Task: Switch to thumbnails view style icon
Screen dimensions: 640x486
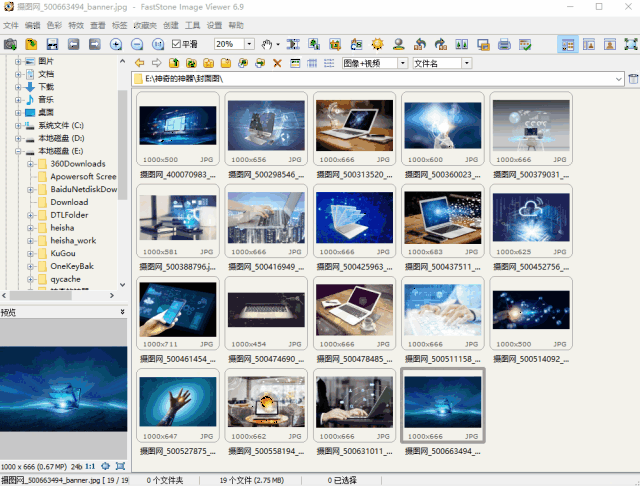Action: (295, 63)
